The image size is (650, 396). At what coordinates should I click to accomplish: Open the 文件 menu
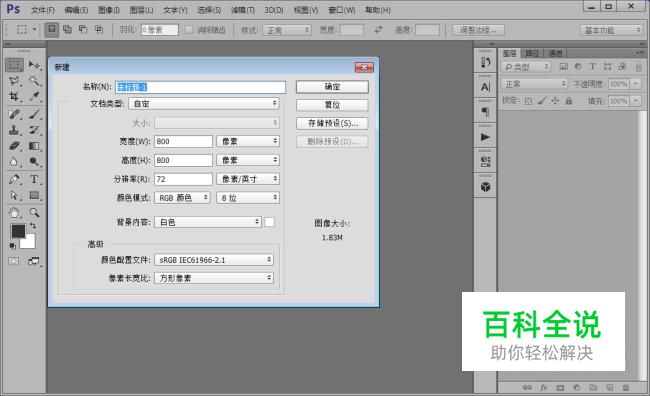[43, 10]
